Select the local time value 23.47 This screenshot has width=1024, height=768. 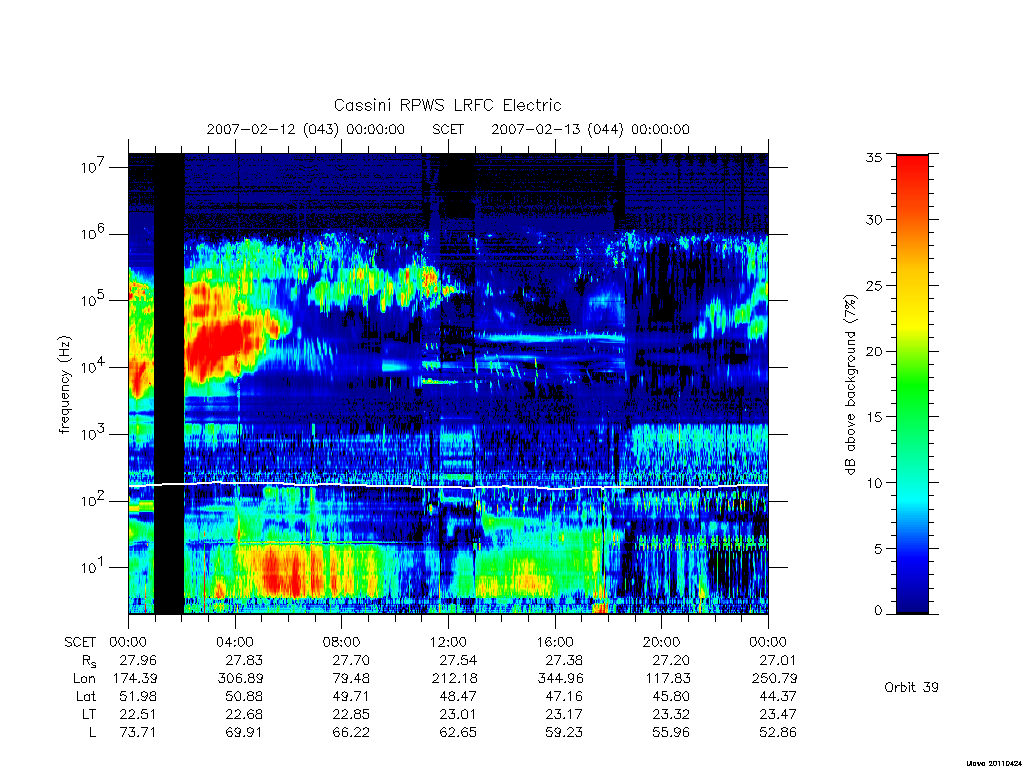pos(778,714)
